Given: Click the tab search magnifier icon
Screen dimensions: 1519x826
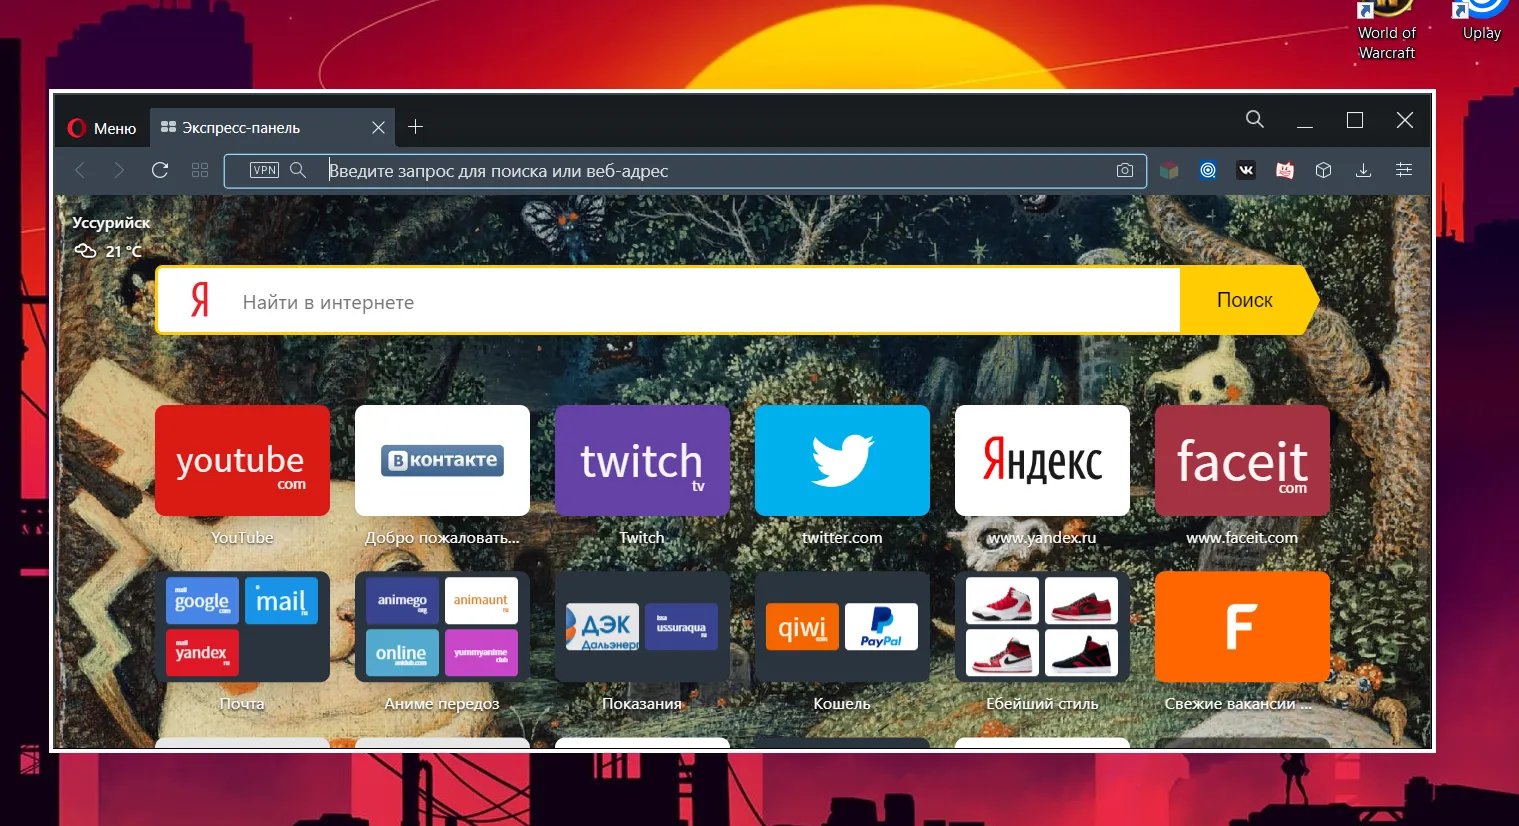Looking at the screenshot, I should [x=1255, y=120].
